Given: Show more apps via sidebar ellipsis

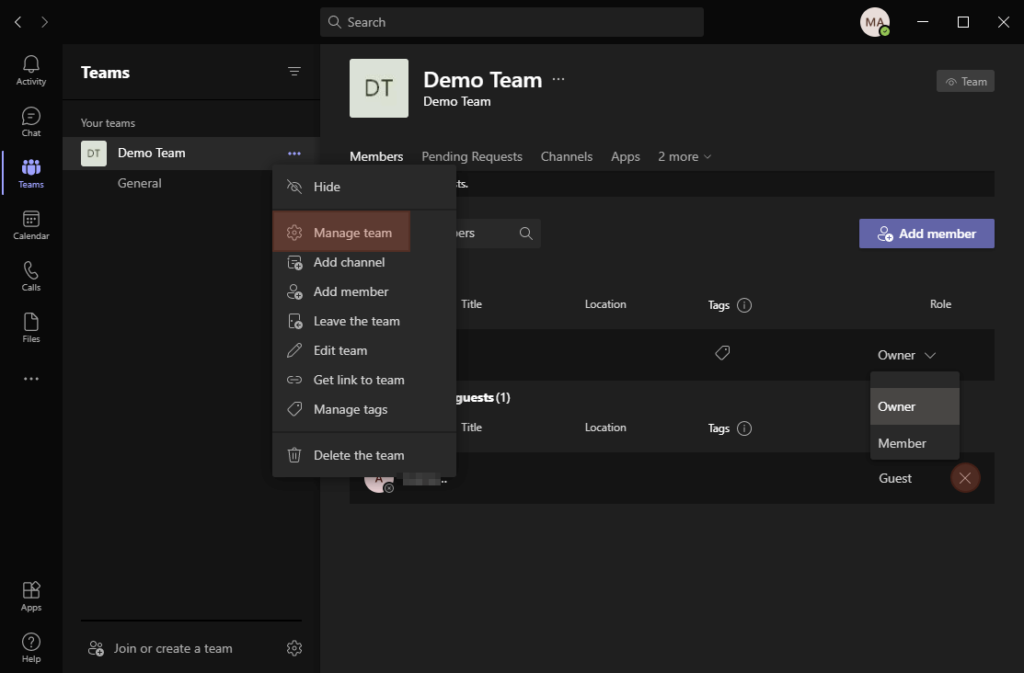Looking at the screenshot, I should (x=31, y=379).
